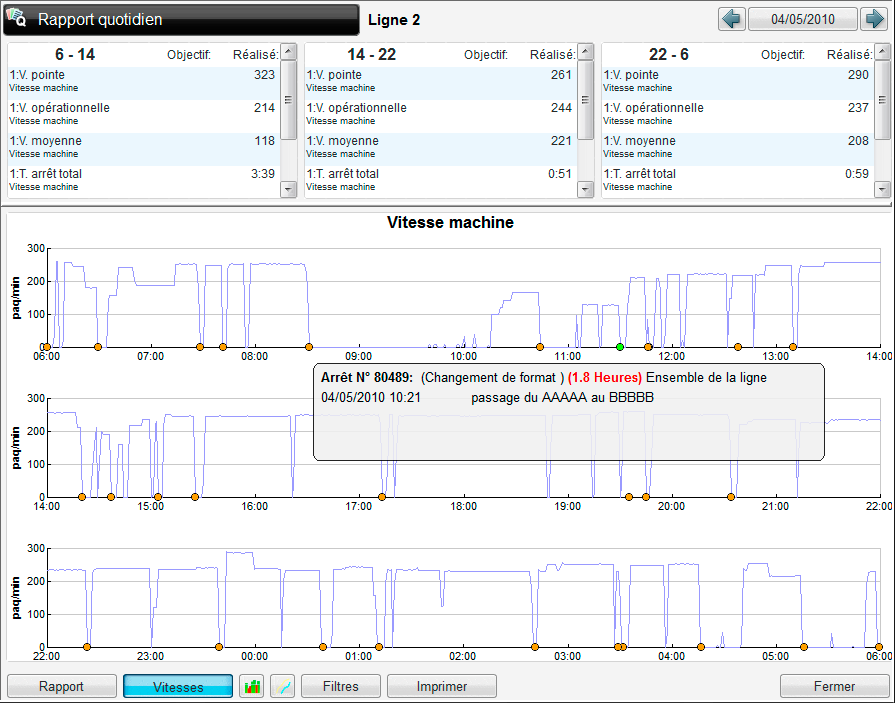Click the scrollbar thumb in the 6 - 14 panel
This screenshot has height=703, width=895.
(x=289, y=100)
